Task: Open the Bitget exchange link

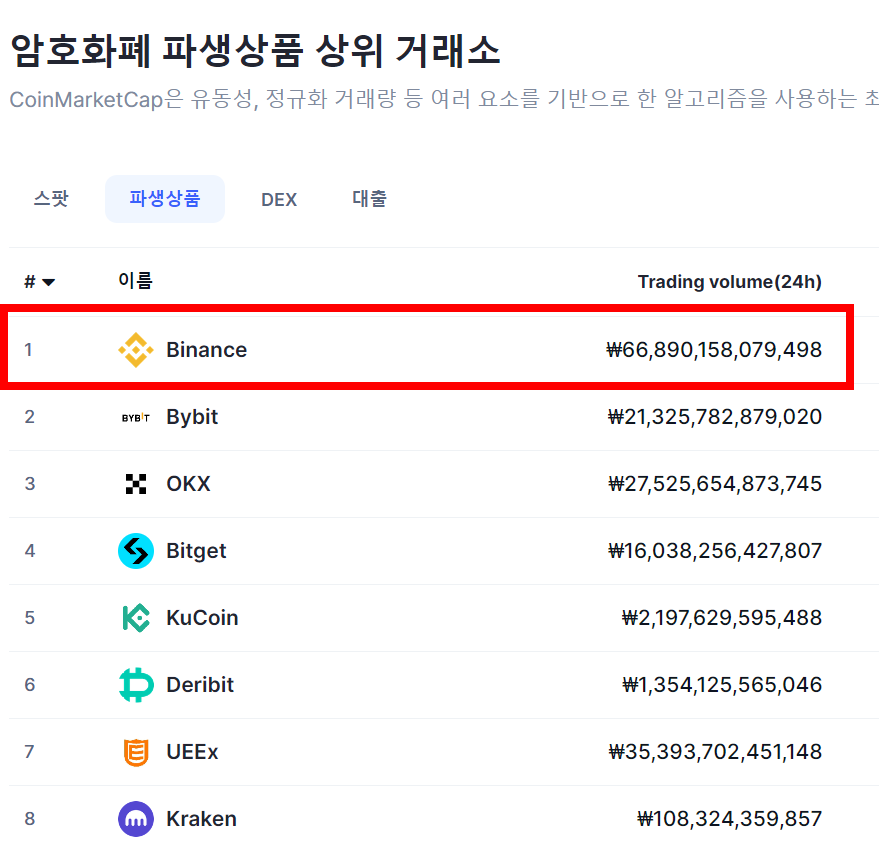Action: tap(196, 551)
